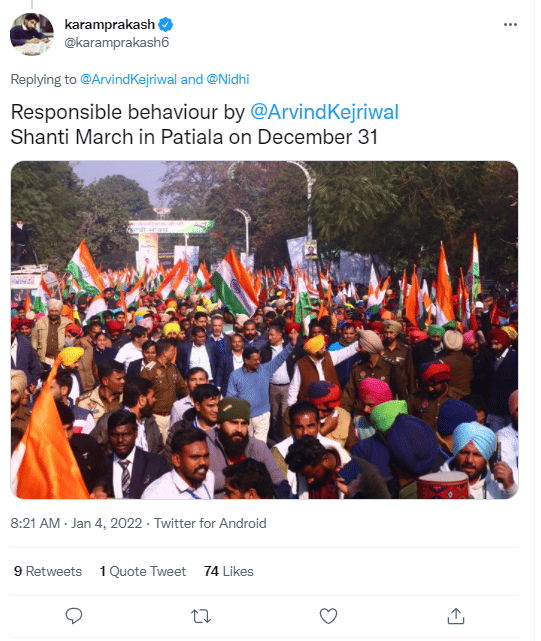Screen dimensions: 541x641
Task: Retweet using the arrows icon
Action: click(201, 616)
